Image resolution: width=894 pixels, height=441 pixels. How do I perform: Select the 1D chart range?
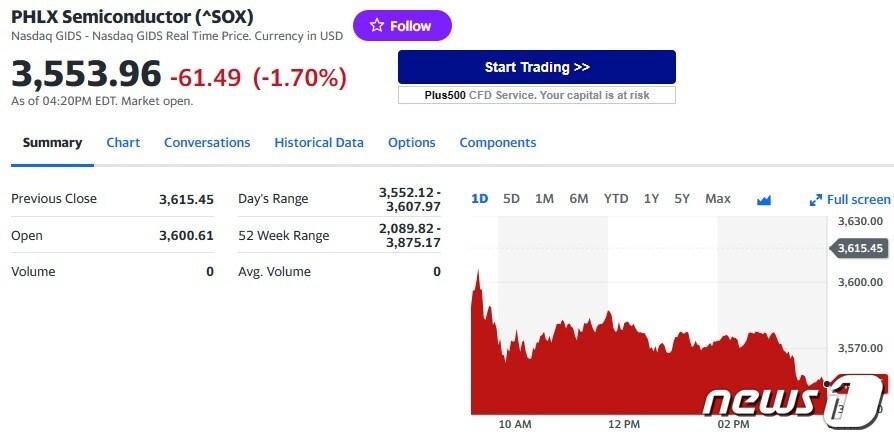(x=480, y=198)
